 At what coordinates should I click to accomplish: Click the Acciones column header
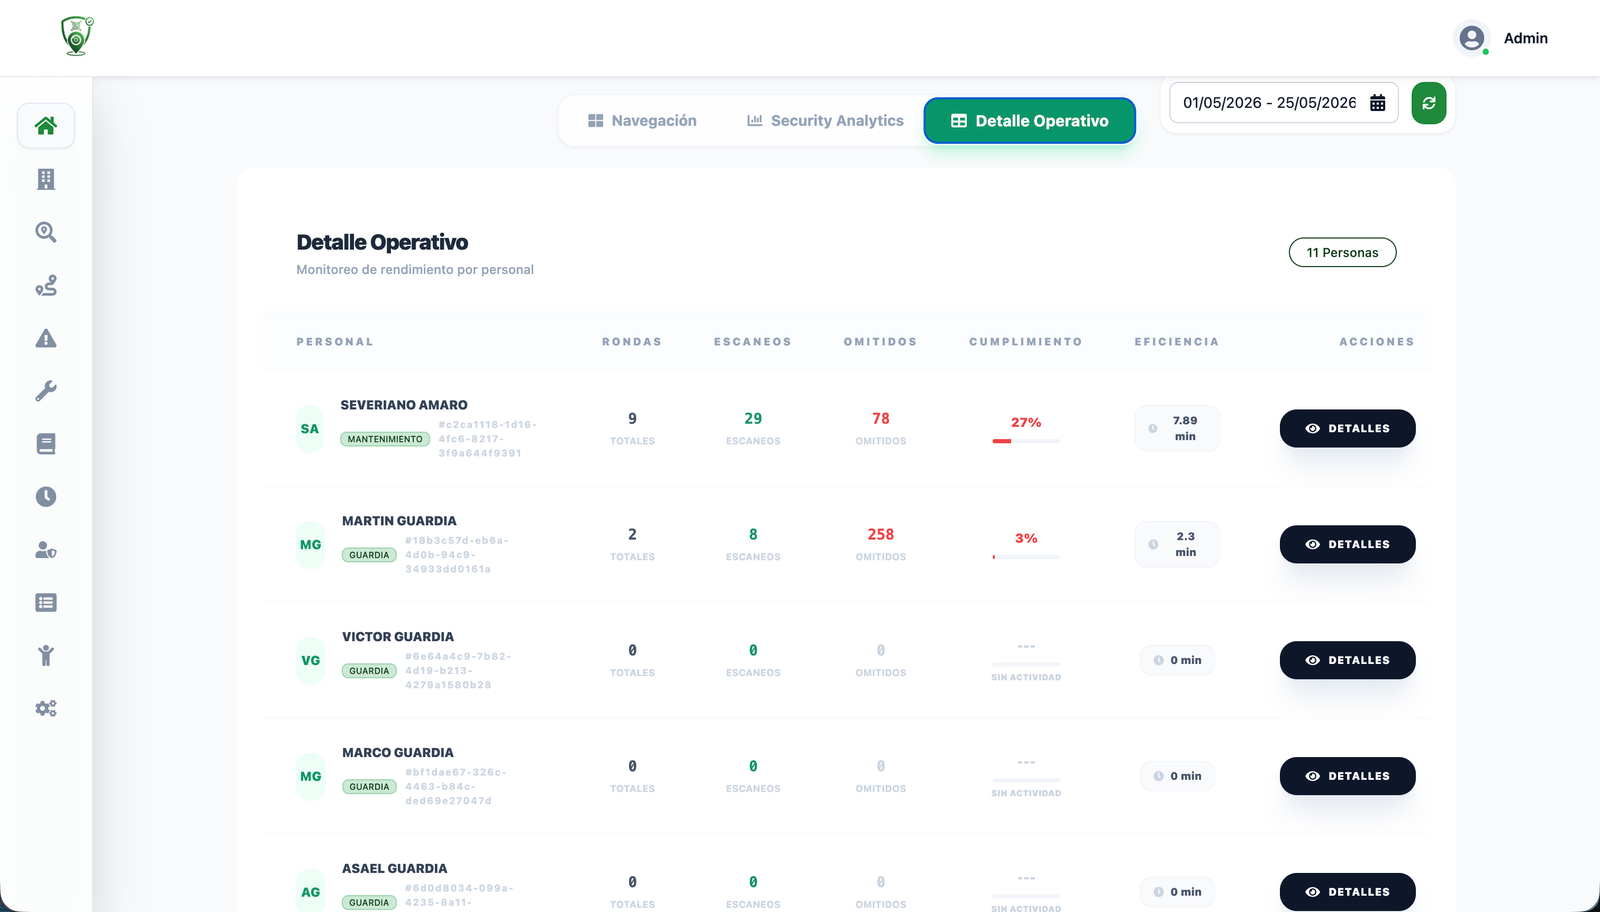[1377, 342]
